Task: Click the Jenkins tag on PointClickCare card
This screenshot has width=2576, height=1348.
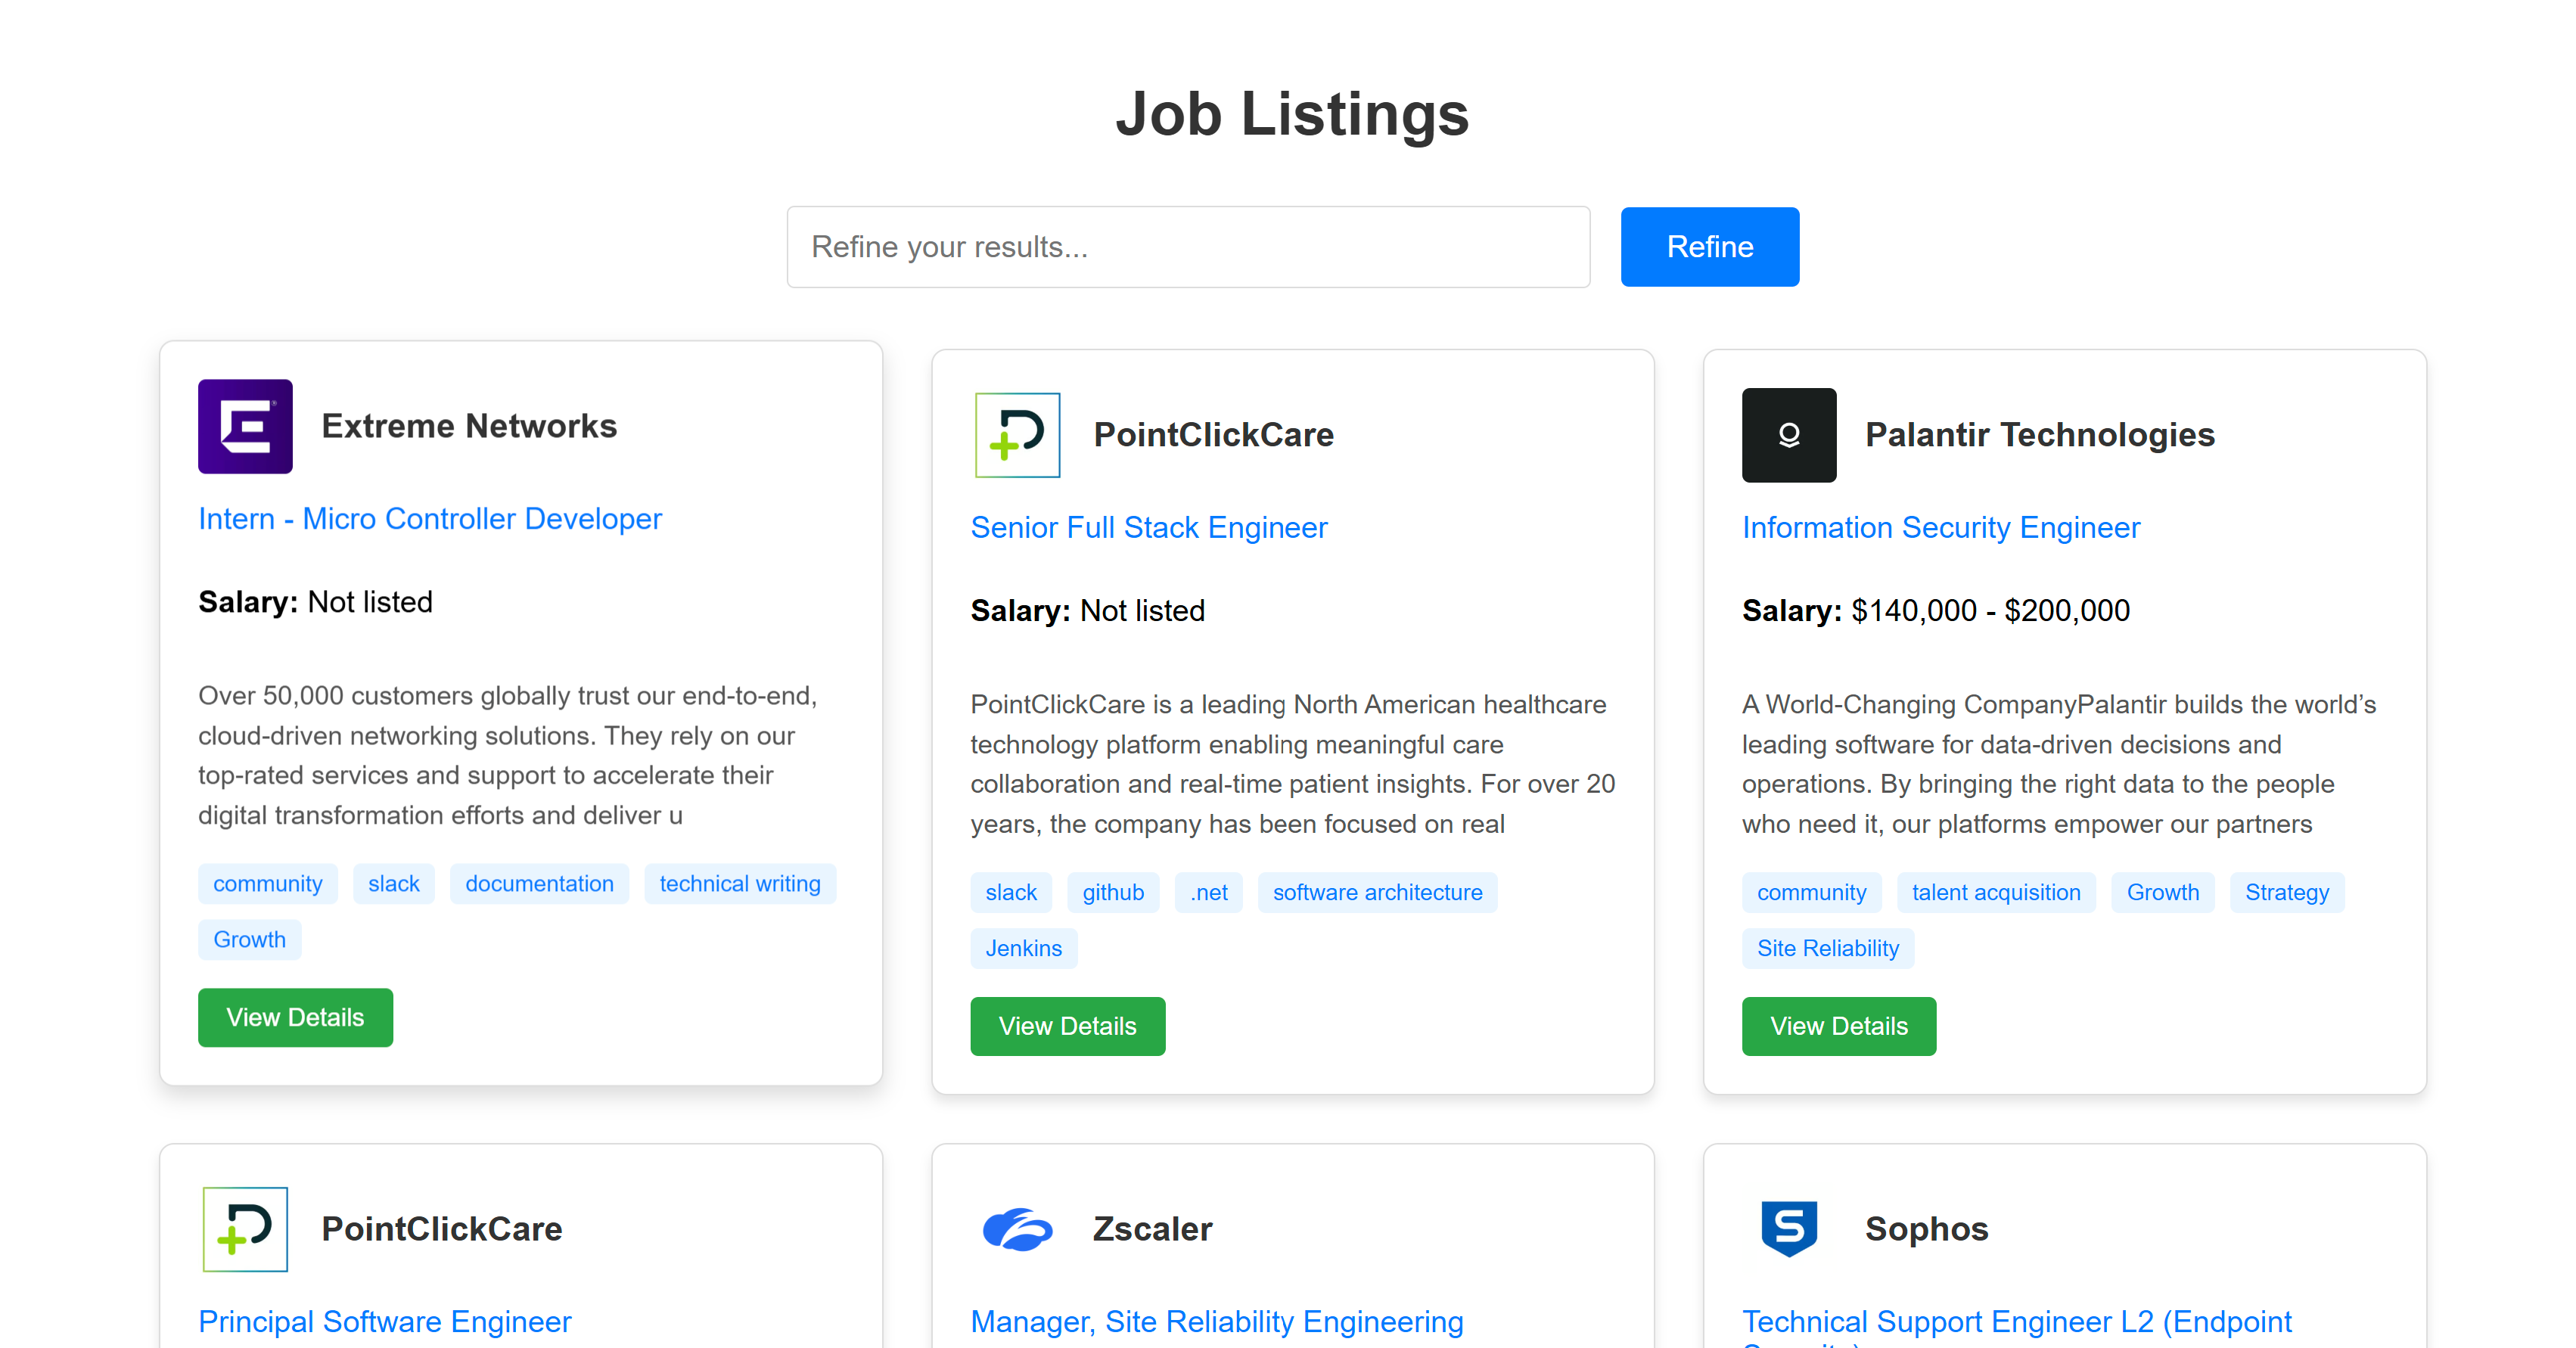Action: (1023, 949)
